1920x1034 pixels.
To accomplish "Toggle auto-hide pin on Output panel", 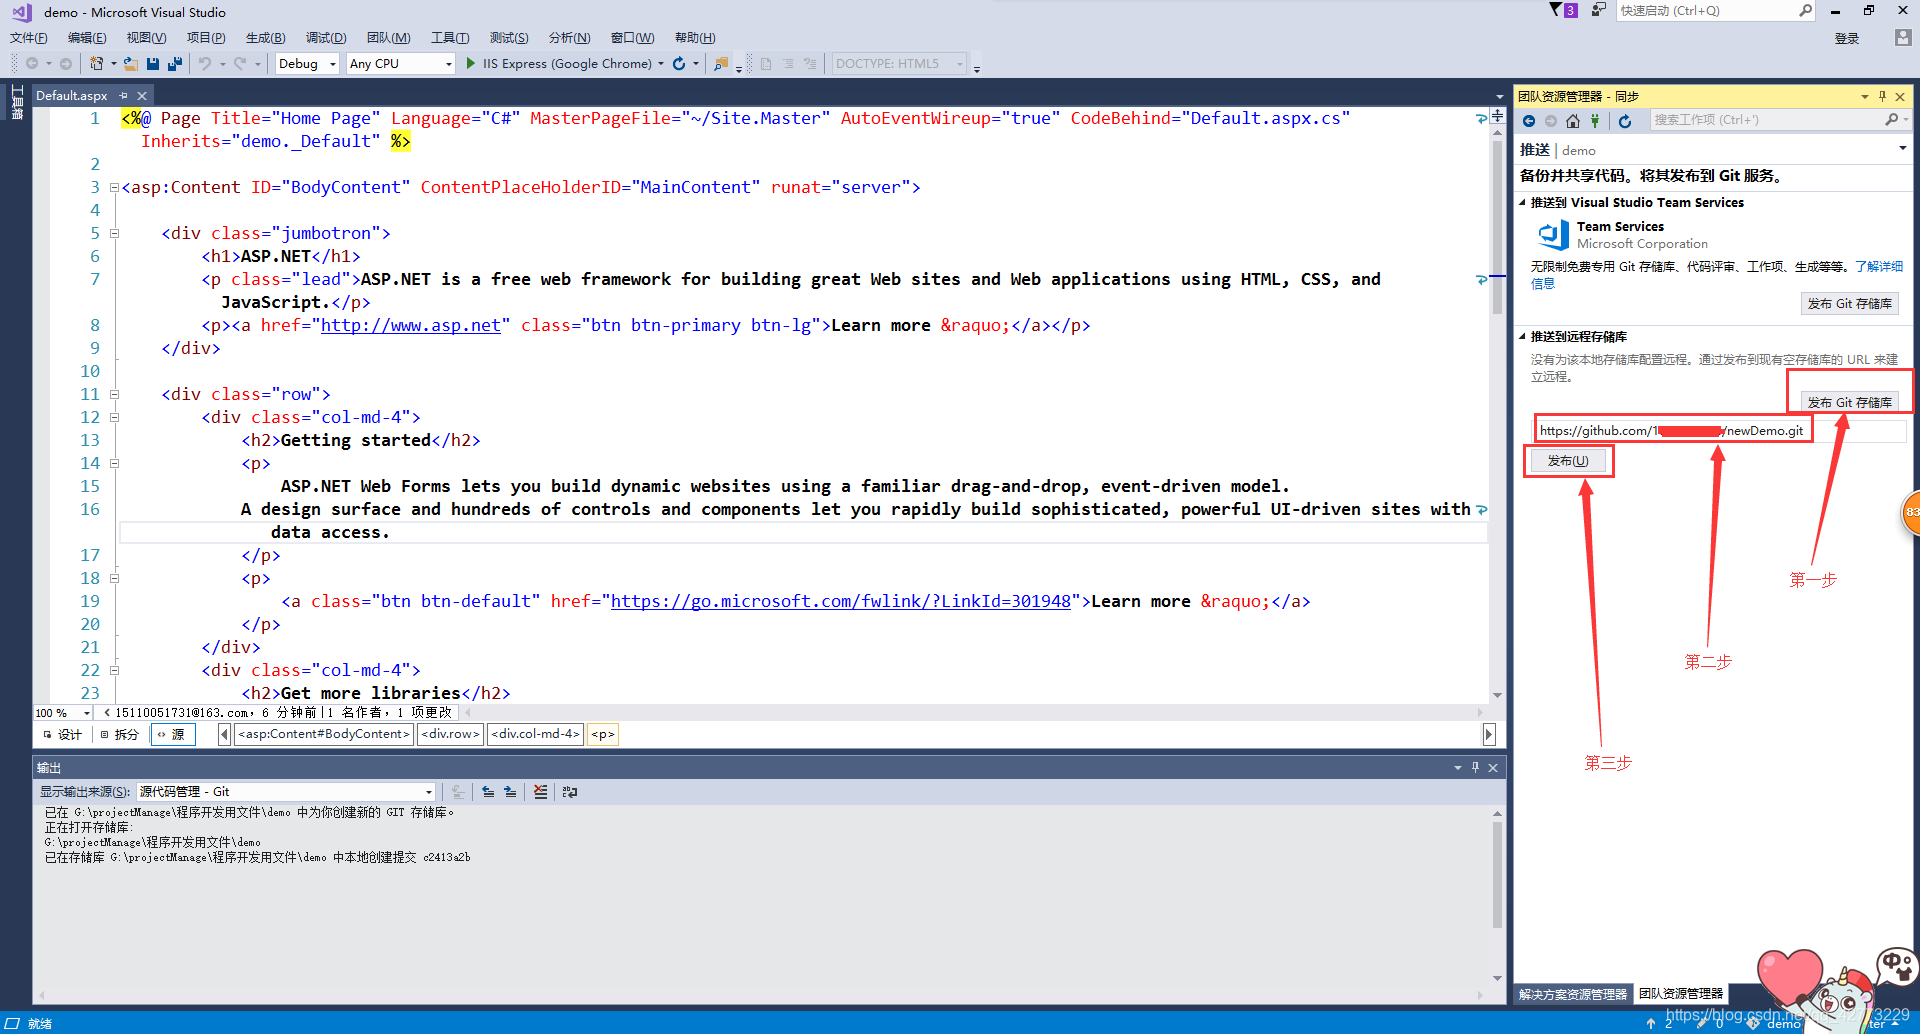I will pyautogui.click(x=1475, y=768).
